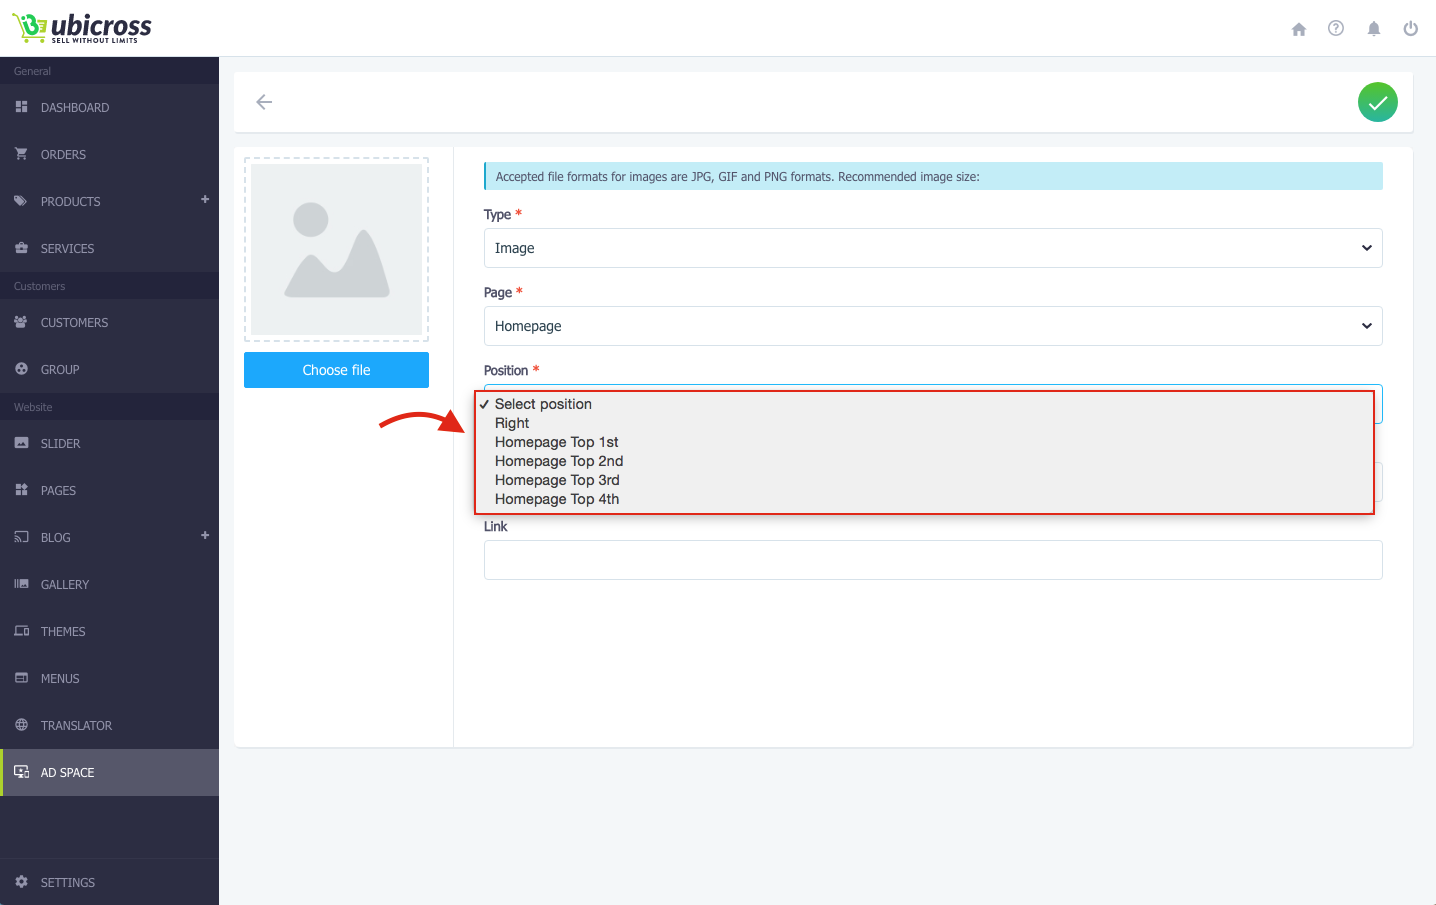This screenshot has height=905, width=1436.
Task: Click the Settings gear icon
Action: coord(21,882)
